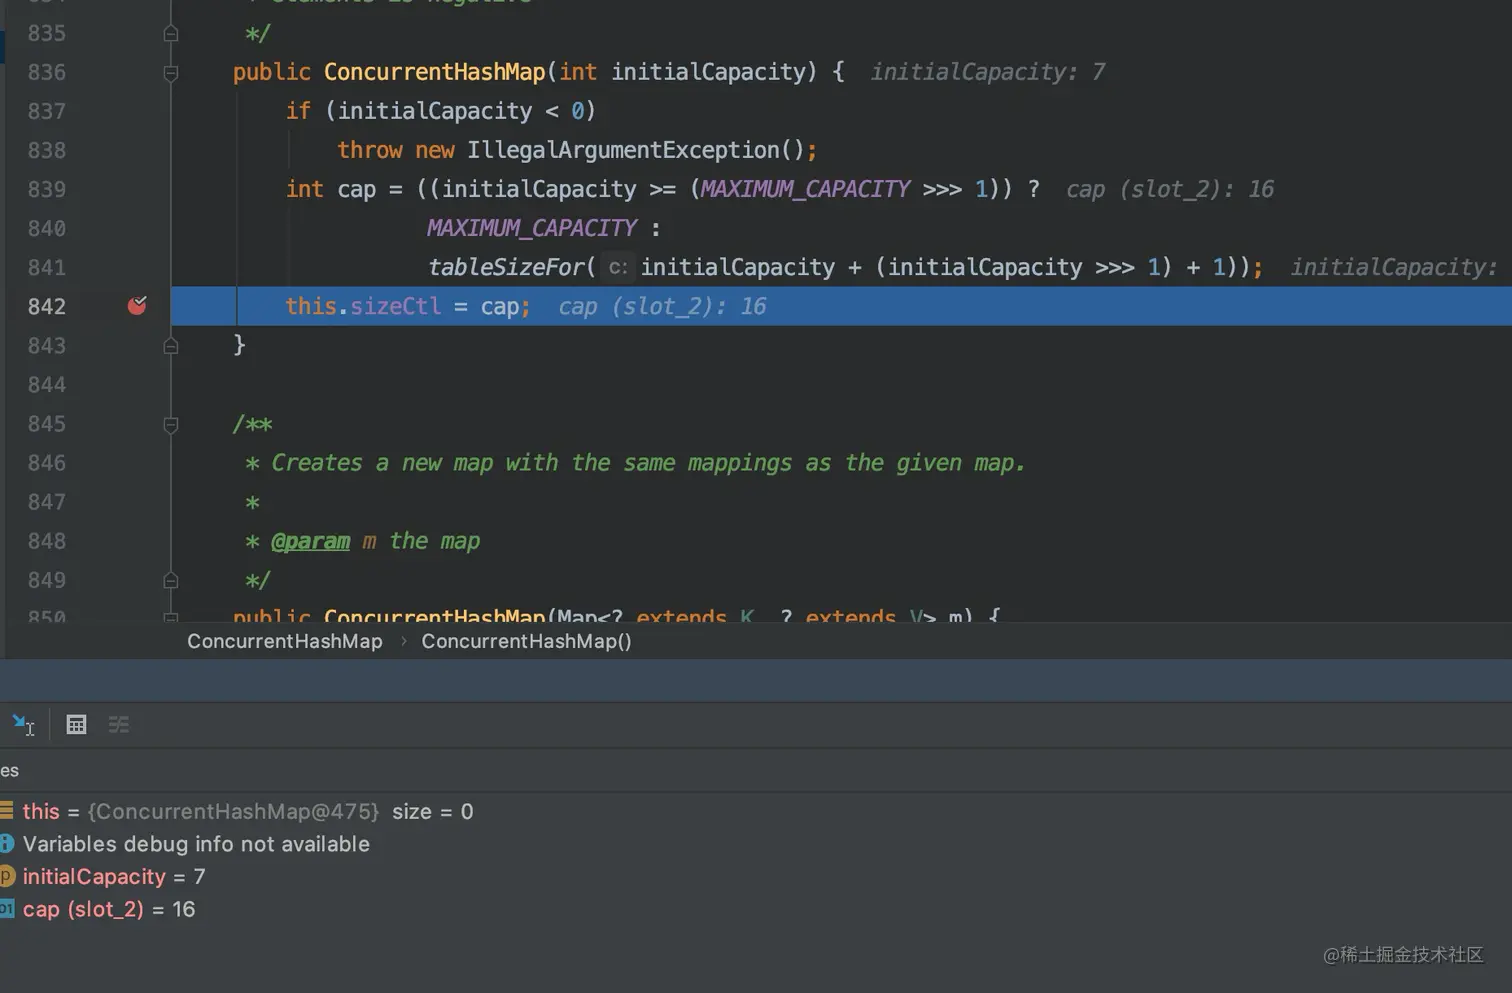
Task: Open Evaluate Expression calculator icon
Action: click(76, 724)
